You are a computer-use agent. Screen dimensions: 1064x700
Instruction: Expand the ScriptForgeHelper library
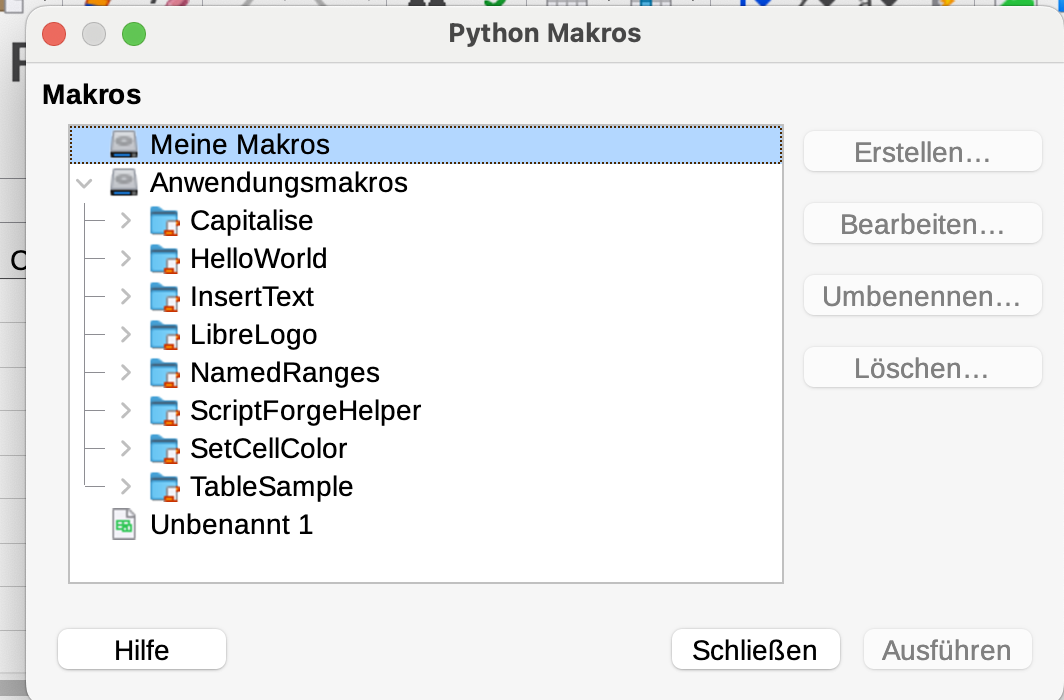(x=126, y=410)
